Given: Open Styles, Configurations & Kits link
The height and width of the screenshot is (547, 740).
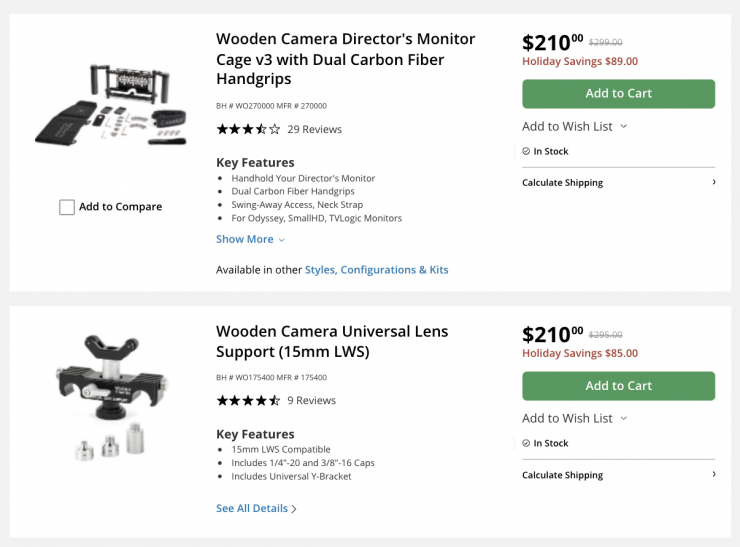Looking at the screenshot, I should [x=376, y=270].
